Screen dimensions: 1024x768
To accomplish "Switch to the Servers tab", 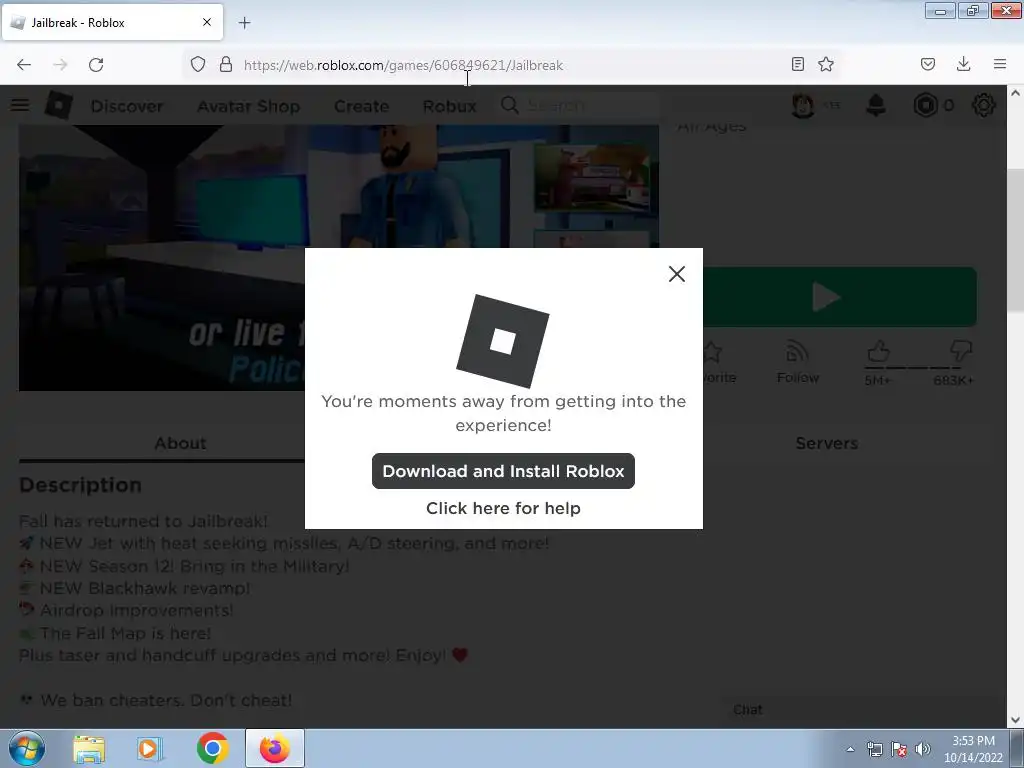I will (827, 443).
